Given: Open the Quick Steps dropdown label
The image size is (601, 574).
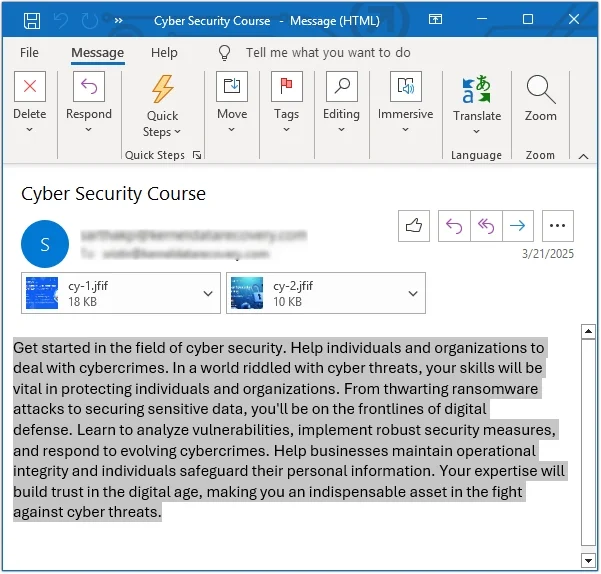Looking at the screenshot, I should tap(162, 124).
